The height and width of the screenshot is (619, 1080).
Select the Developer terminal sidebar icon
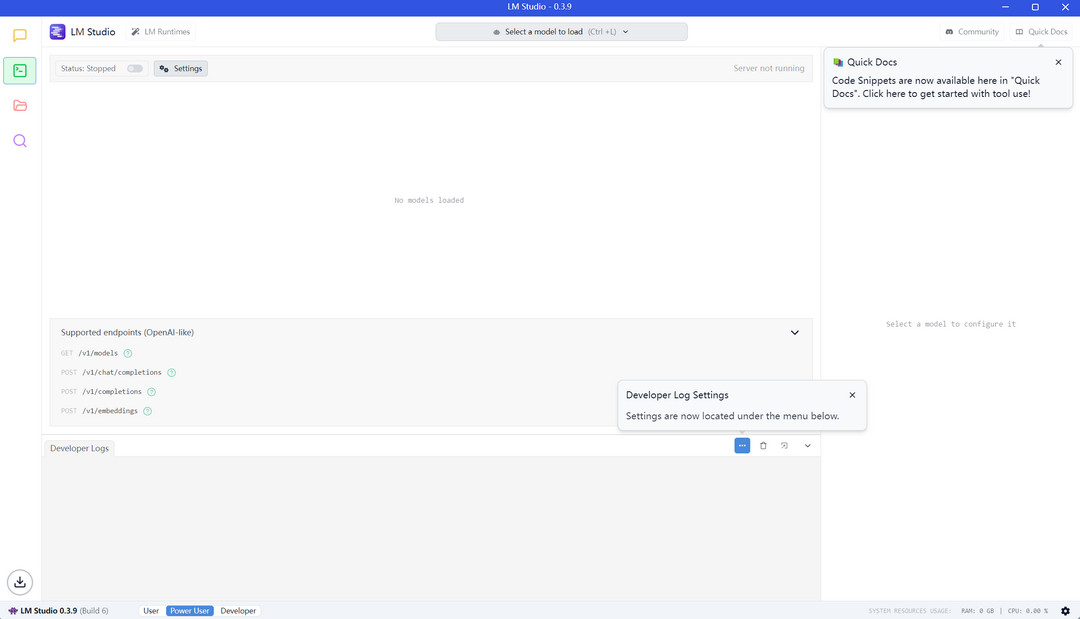coord(20,70)
